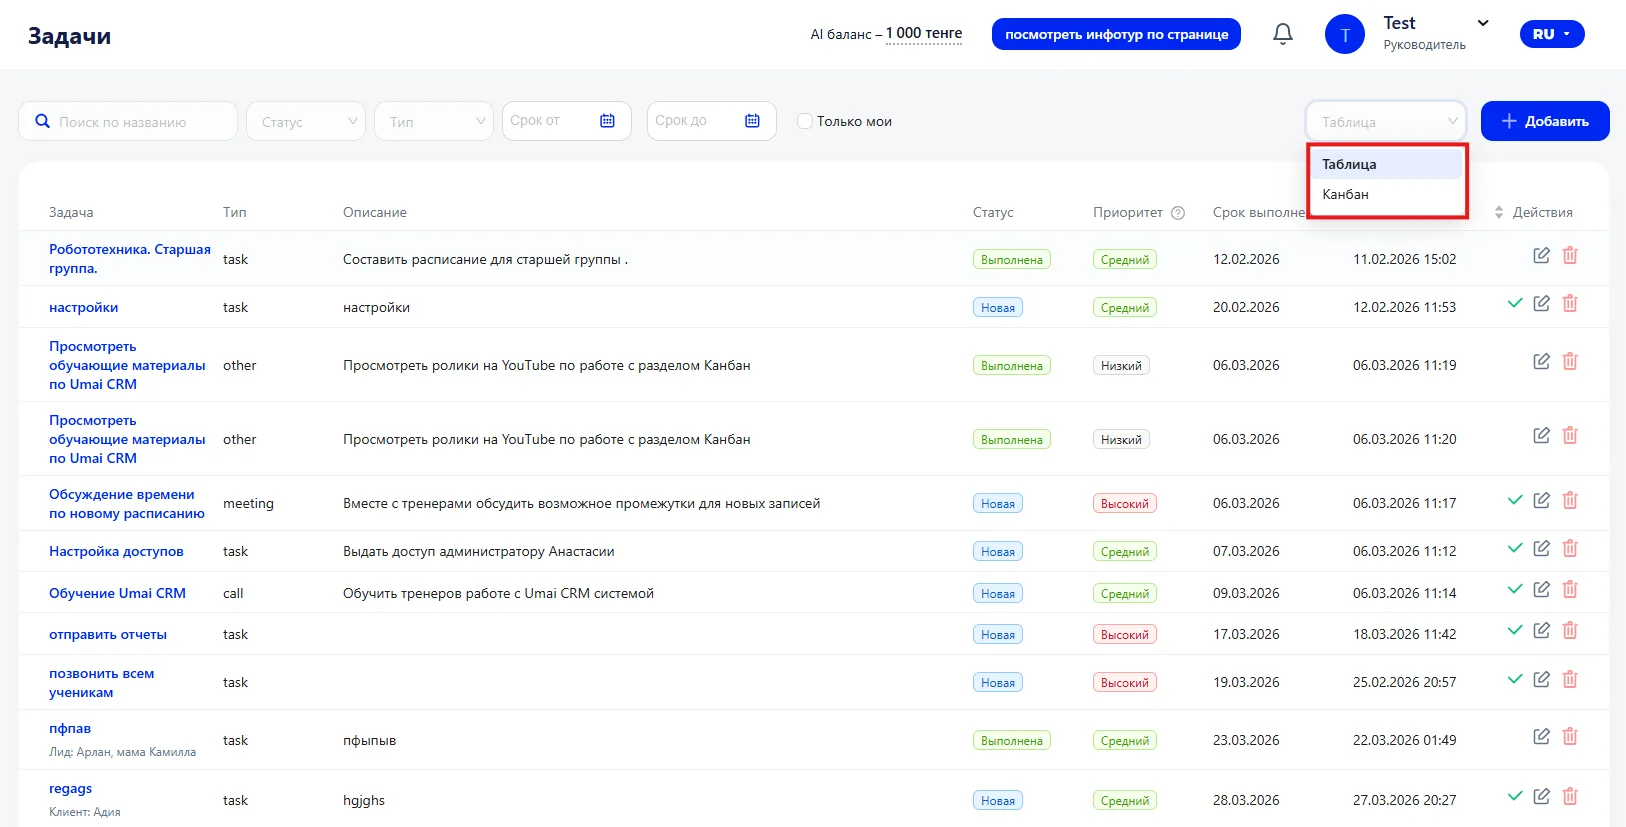Click the search magnifier icon

[42, 121]
